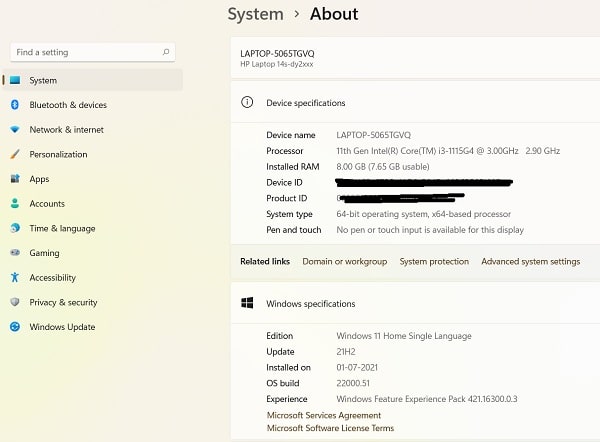Click the Network wifi icon
This screenshot has width=600, height=442.
(x=15, y=129)
